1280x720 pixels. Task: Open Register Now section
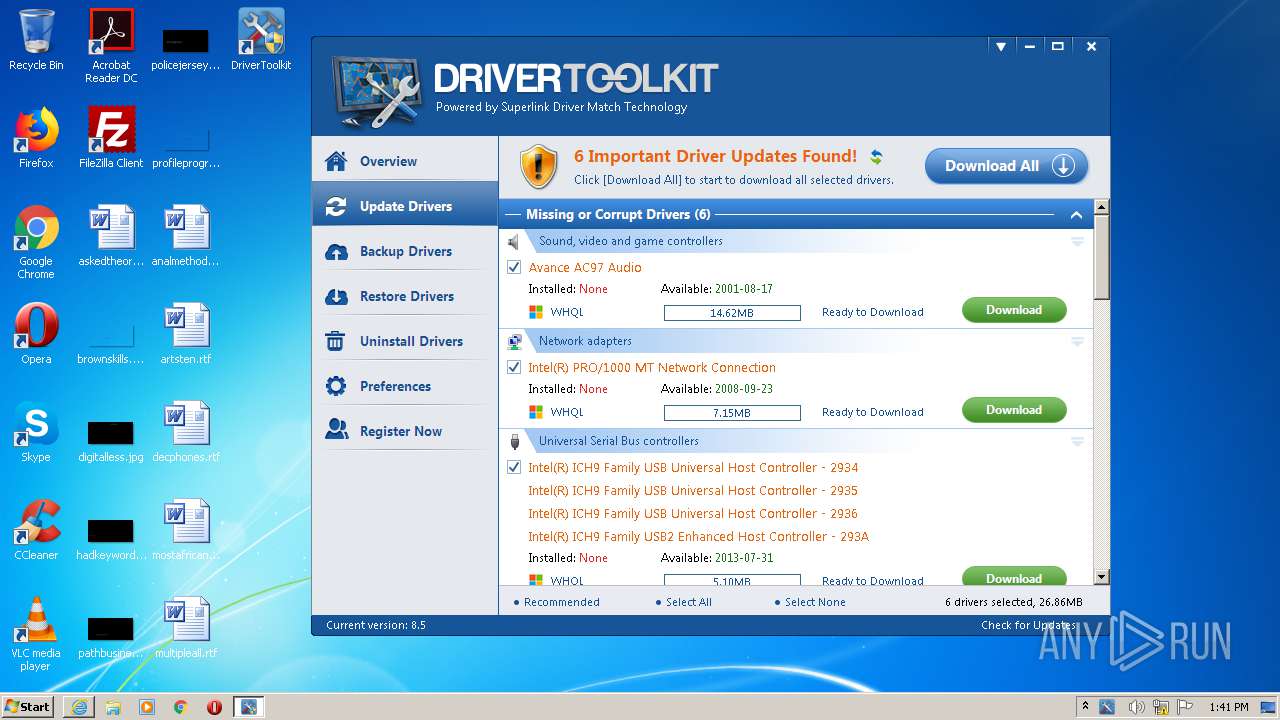point(405,431)
